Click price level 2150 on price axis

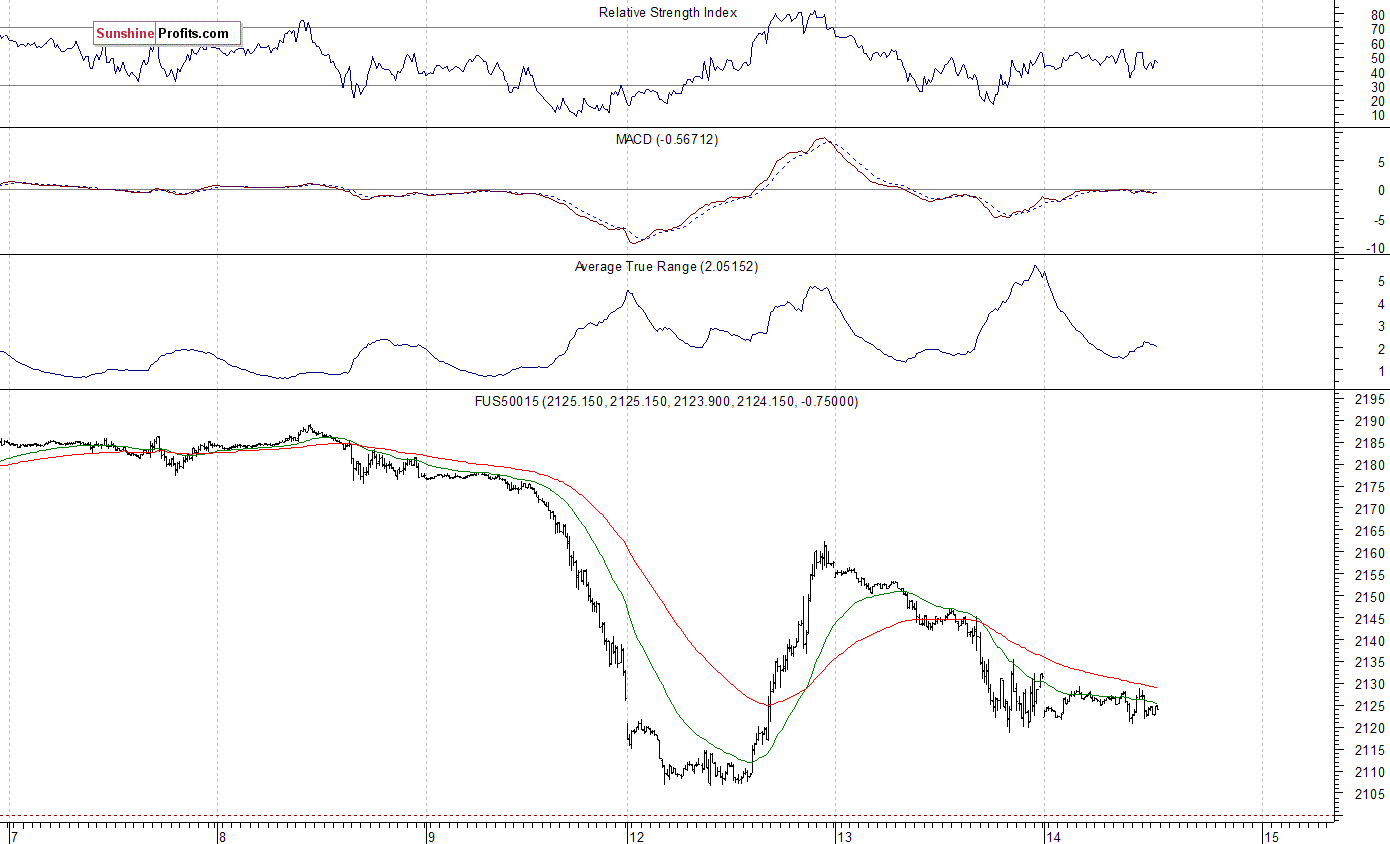1370,598
